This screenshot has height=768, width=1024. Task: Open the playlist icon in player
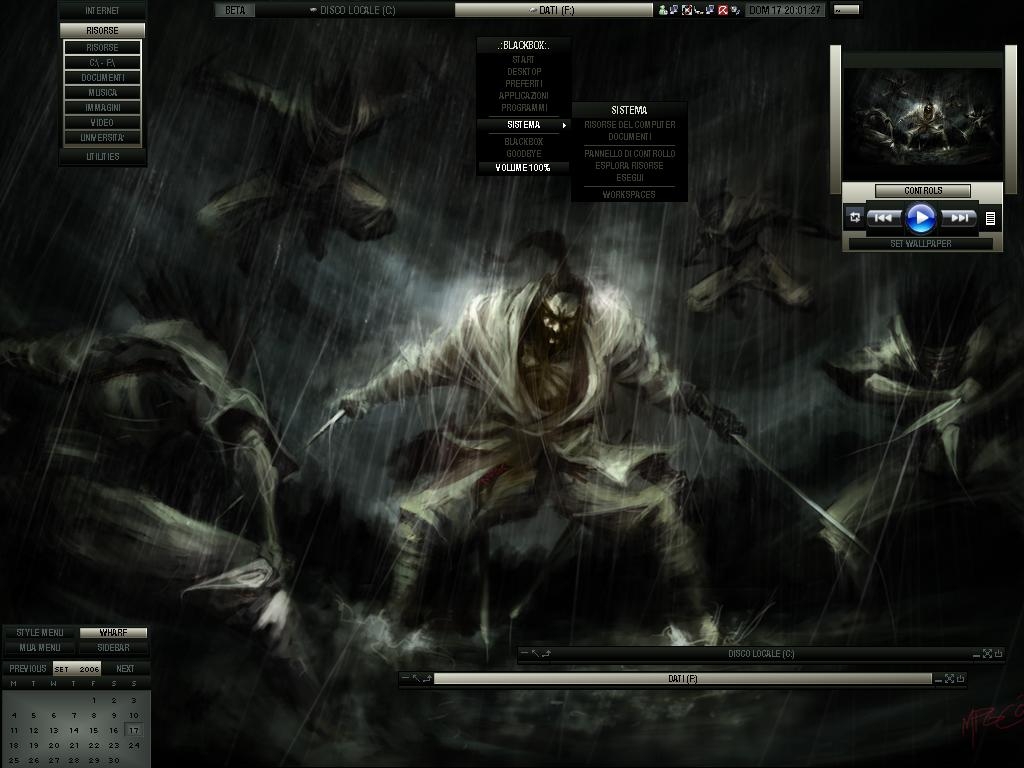(x=990, y=219)
